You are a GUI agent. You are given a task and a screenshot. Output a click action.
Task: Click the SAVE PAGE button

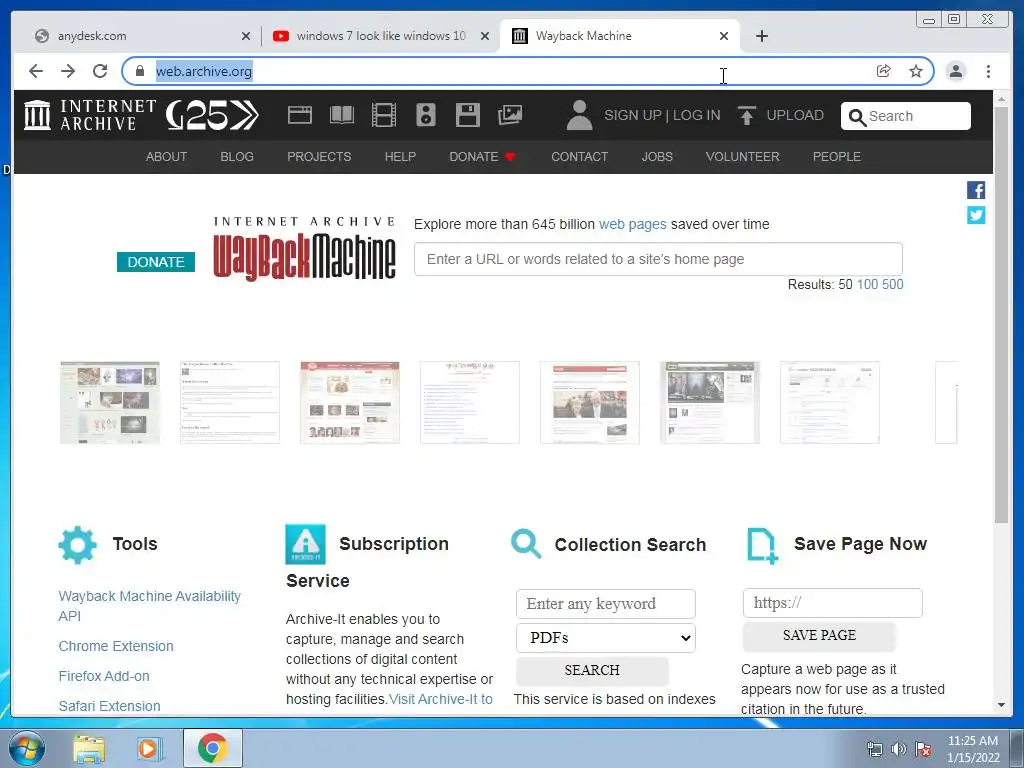(x=819, y=636)
